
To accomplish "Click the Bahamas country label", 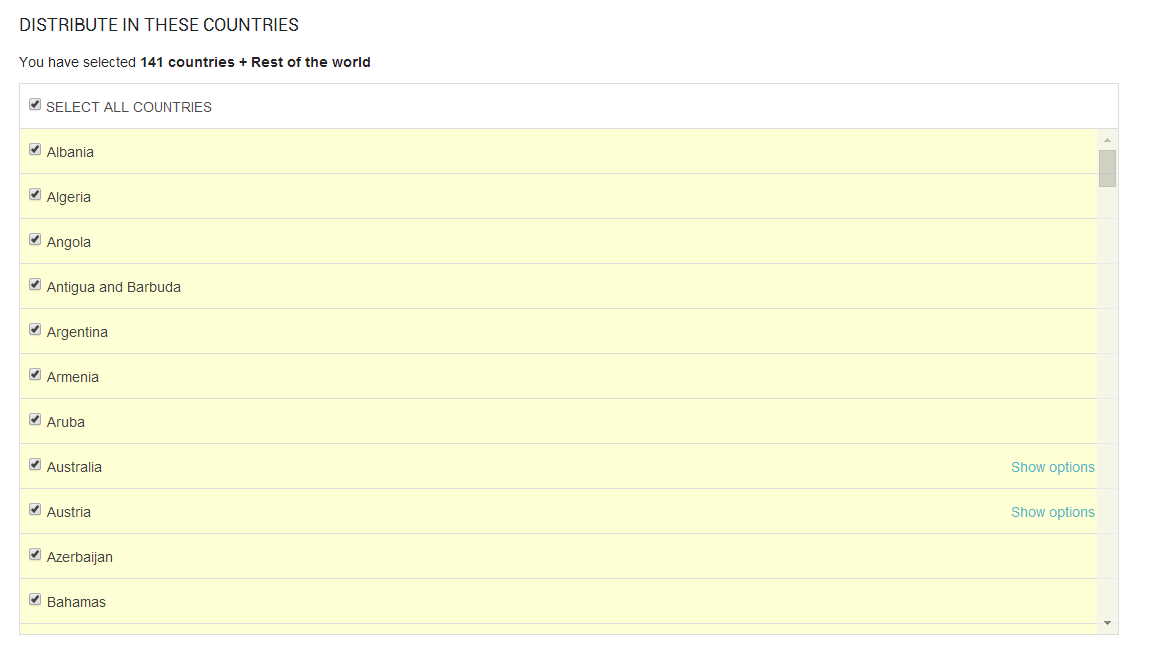I will pyautogui.click(x=76, y=602).
